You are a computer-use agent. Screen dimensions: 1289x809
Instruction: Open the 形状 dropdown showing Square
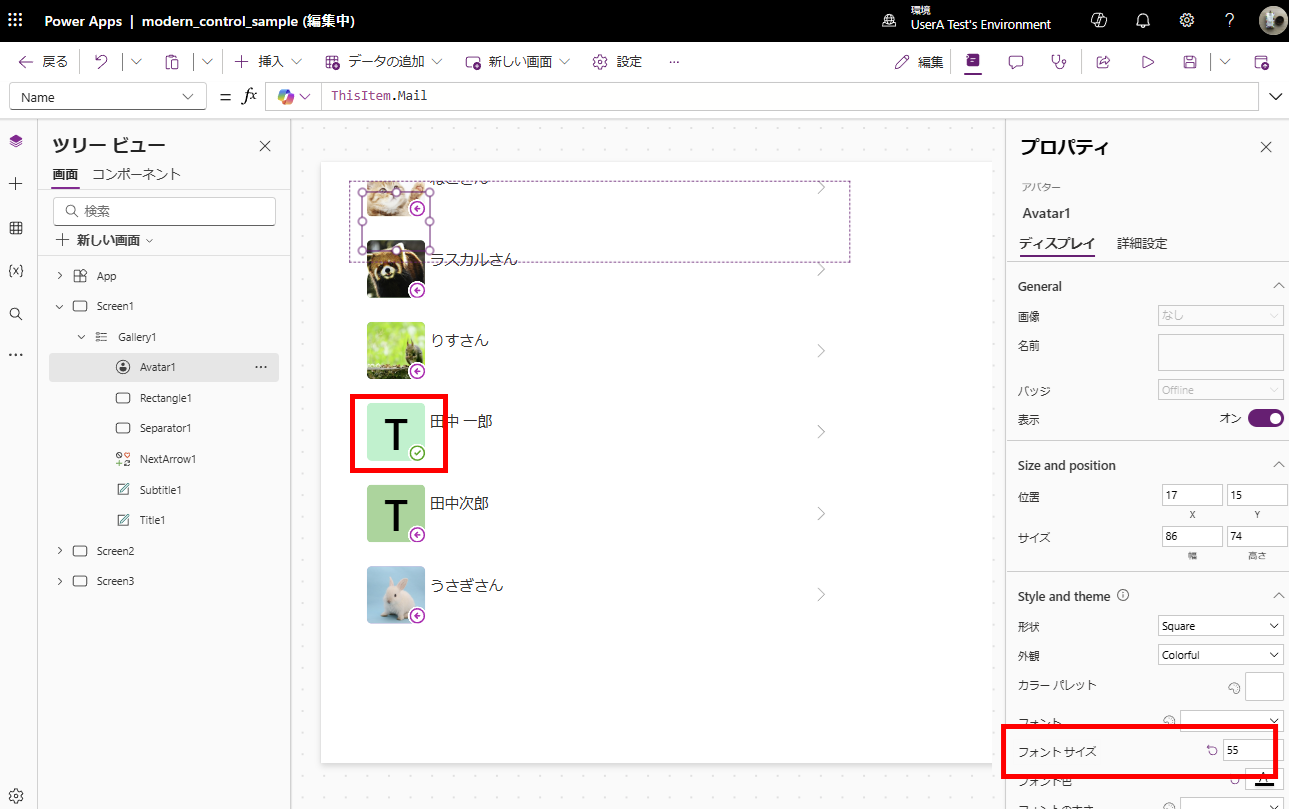(1220, 625)
